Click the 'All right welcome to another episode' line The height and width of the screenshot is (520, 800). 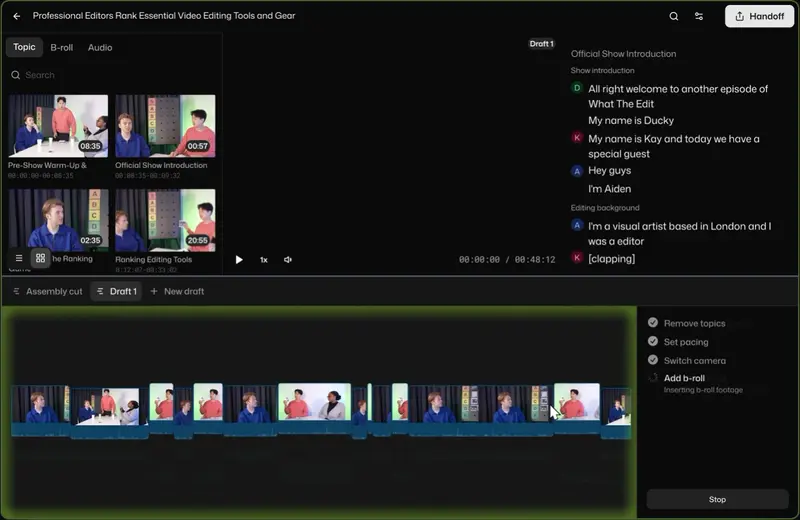(x=678, y=96)
